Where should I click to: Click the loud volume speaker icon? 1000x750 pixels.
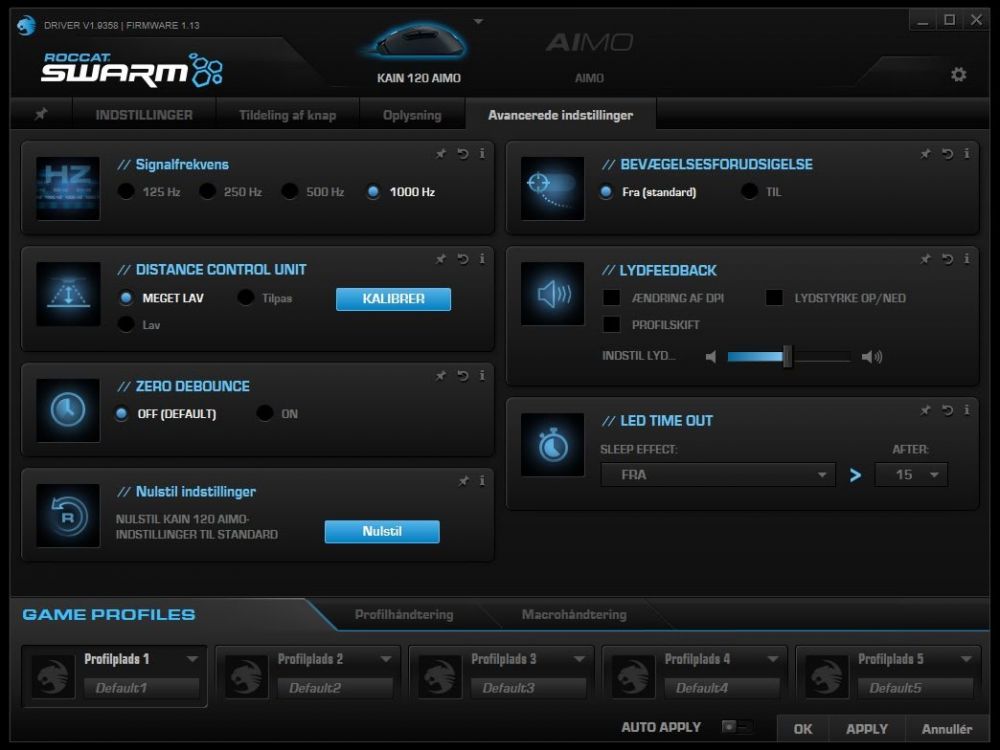click(x=872, y=357)
